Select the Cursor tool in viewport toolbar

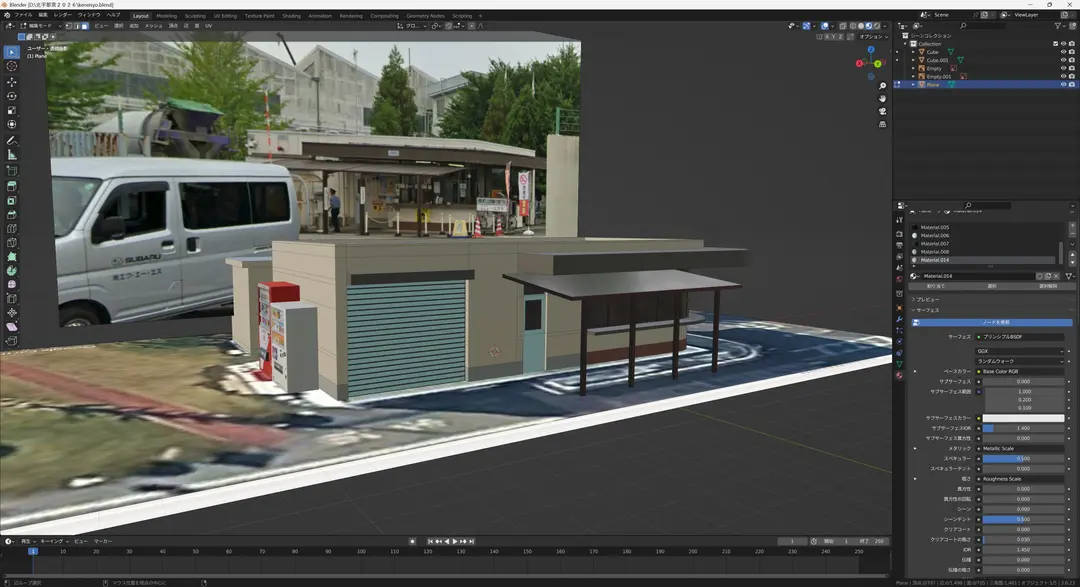pyautogui.click(x=12, y=66)
